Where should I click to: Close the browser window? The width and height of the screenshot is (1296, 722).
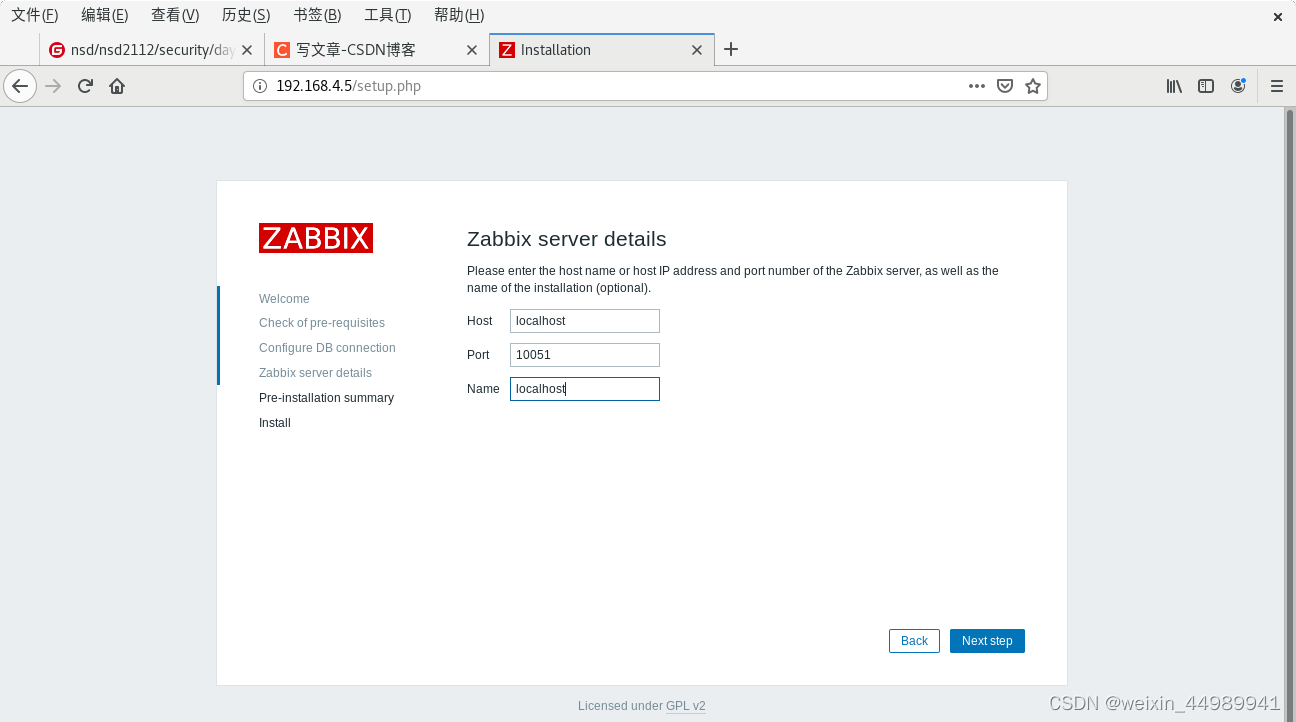point(1277,16)
